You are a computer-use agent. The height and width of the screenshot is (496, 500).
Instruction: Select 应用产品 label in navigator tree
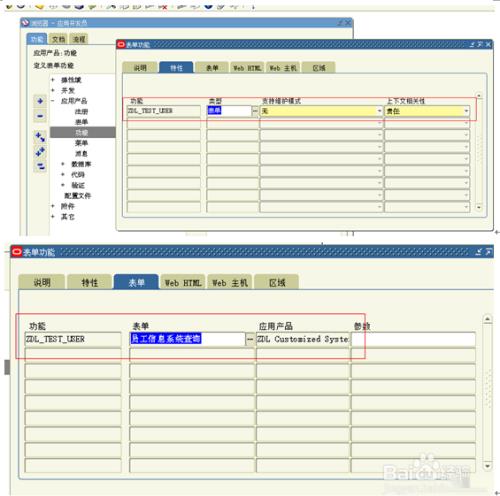[x=74, y=101]
